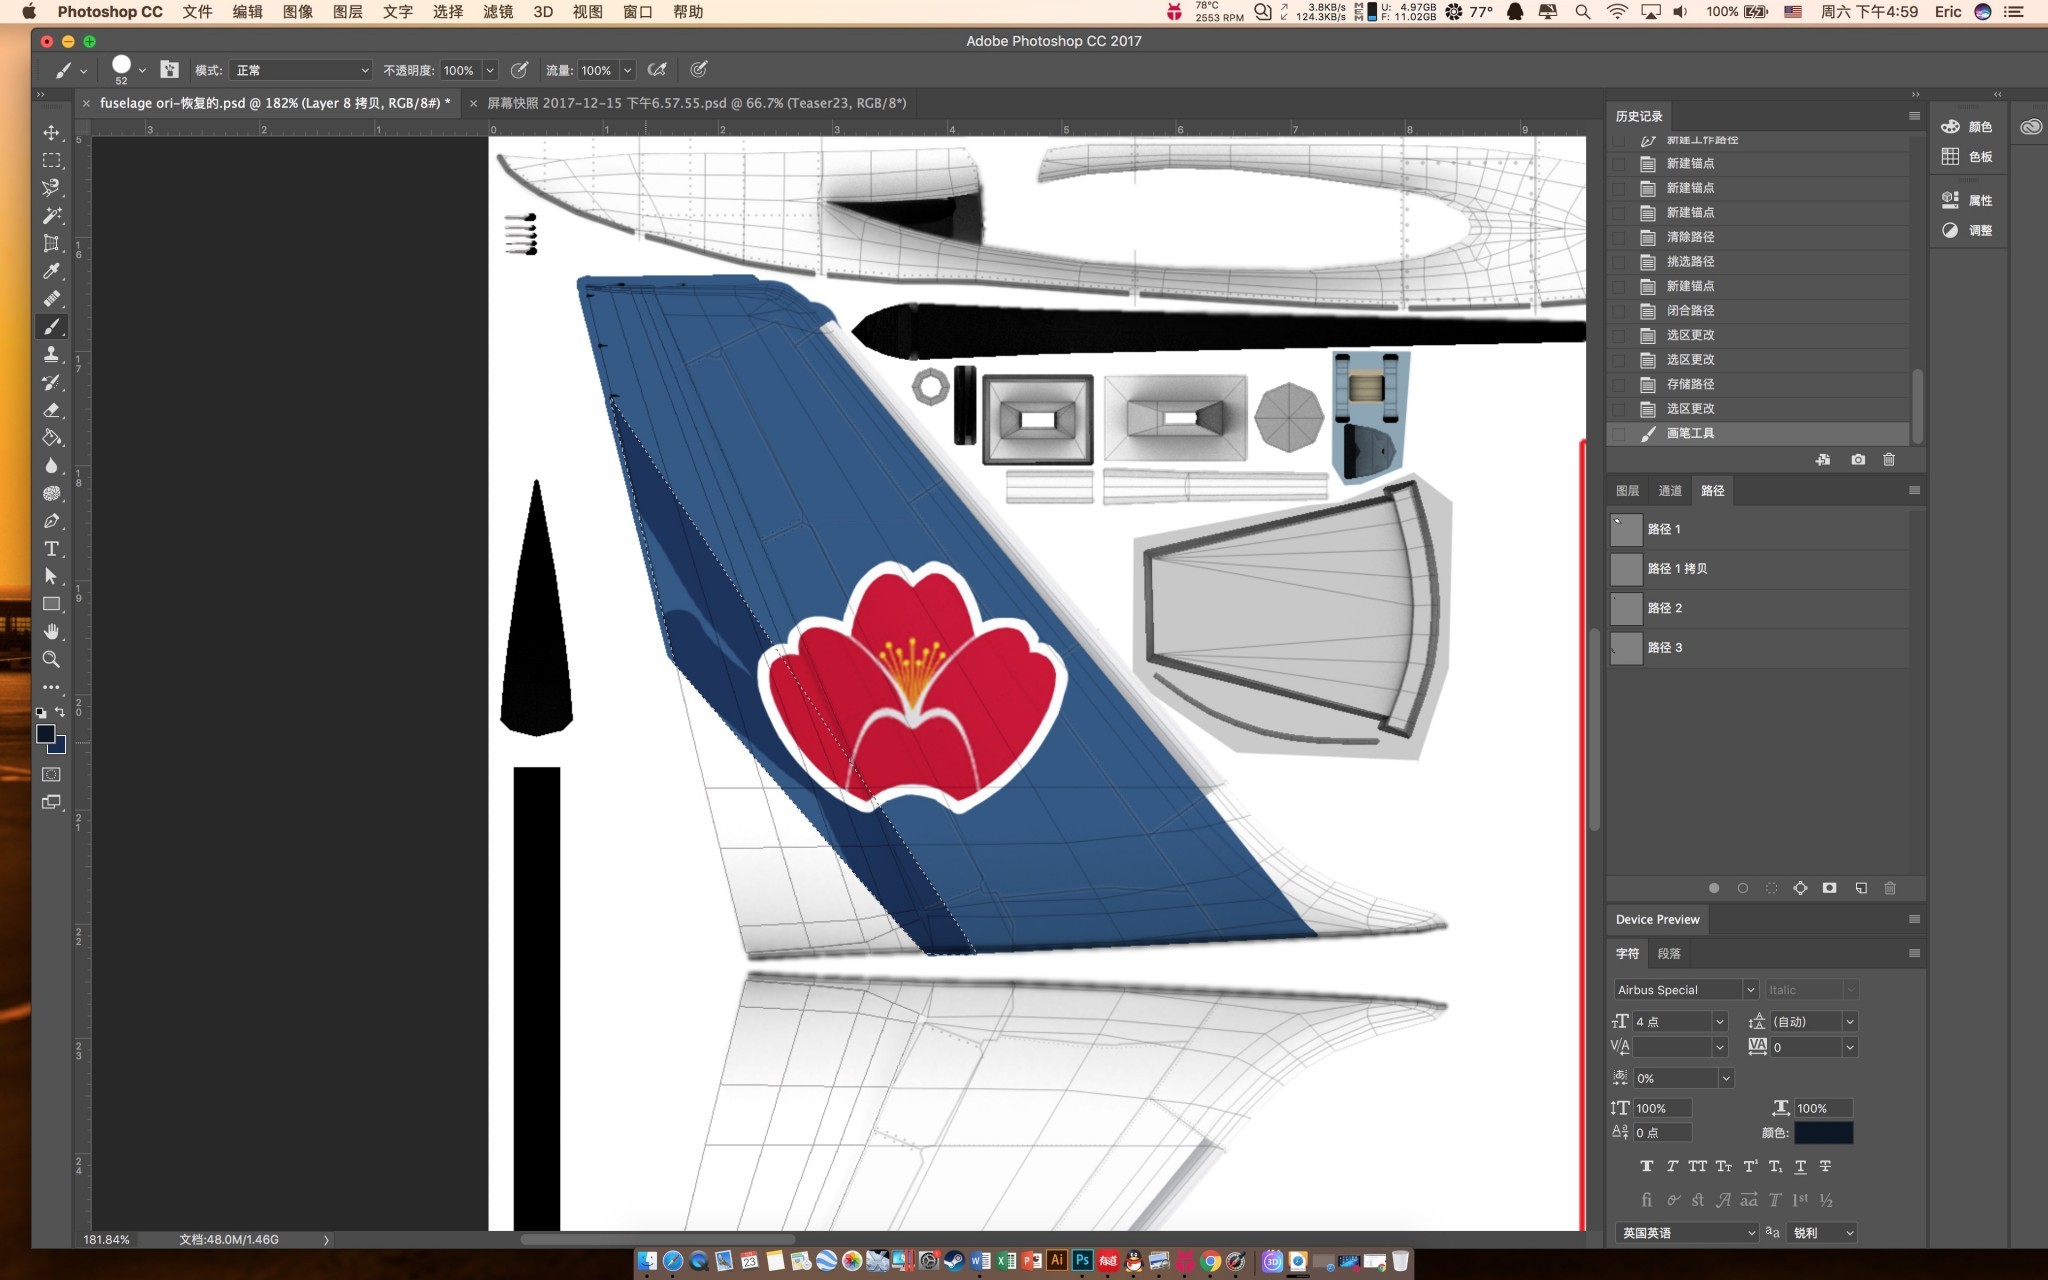Toggle Faux Italic text style
Screen dimensions: 2048x1280
[1672, 1166]
